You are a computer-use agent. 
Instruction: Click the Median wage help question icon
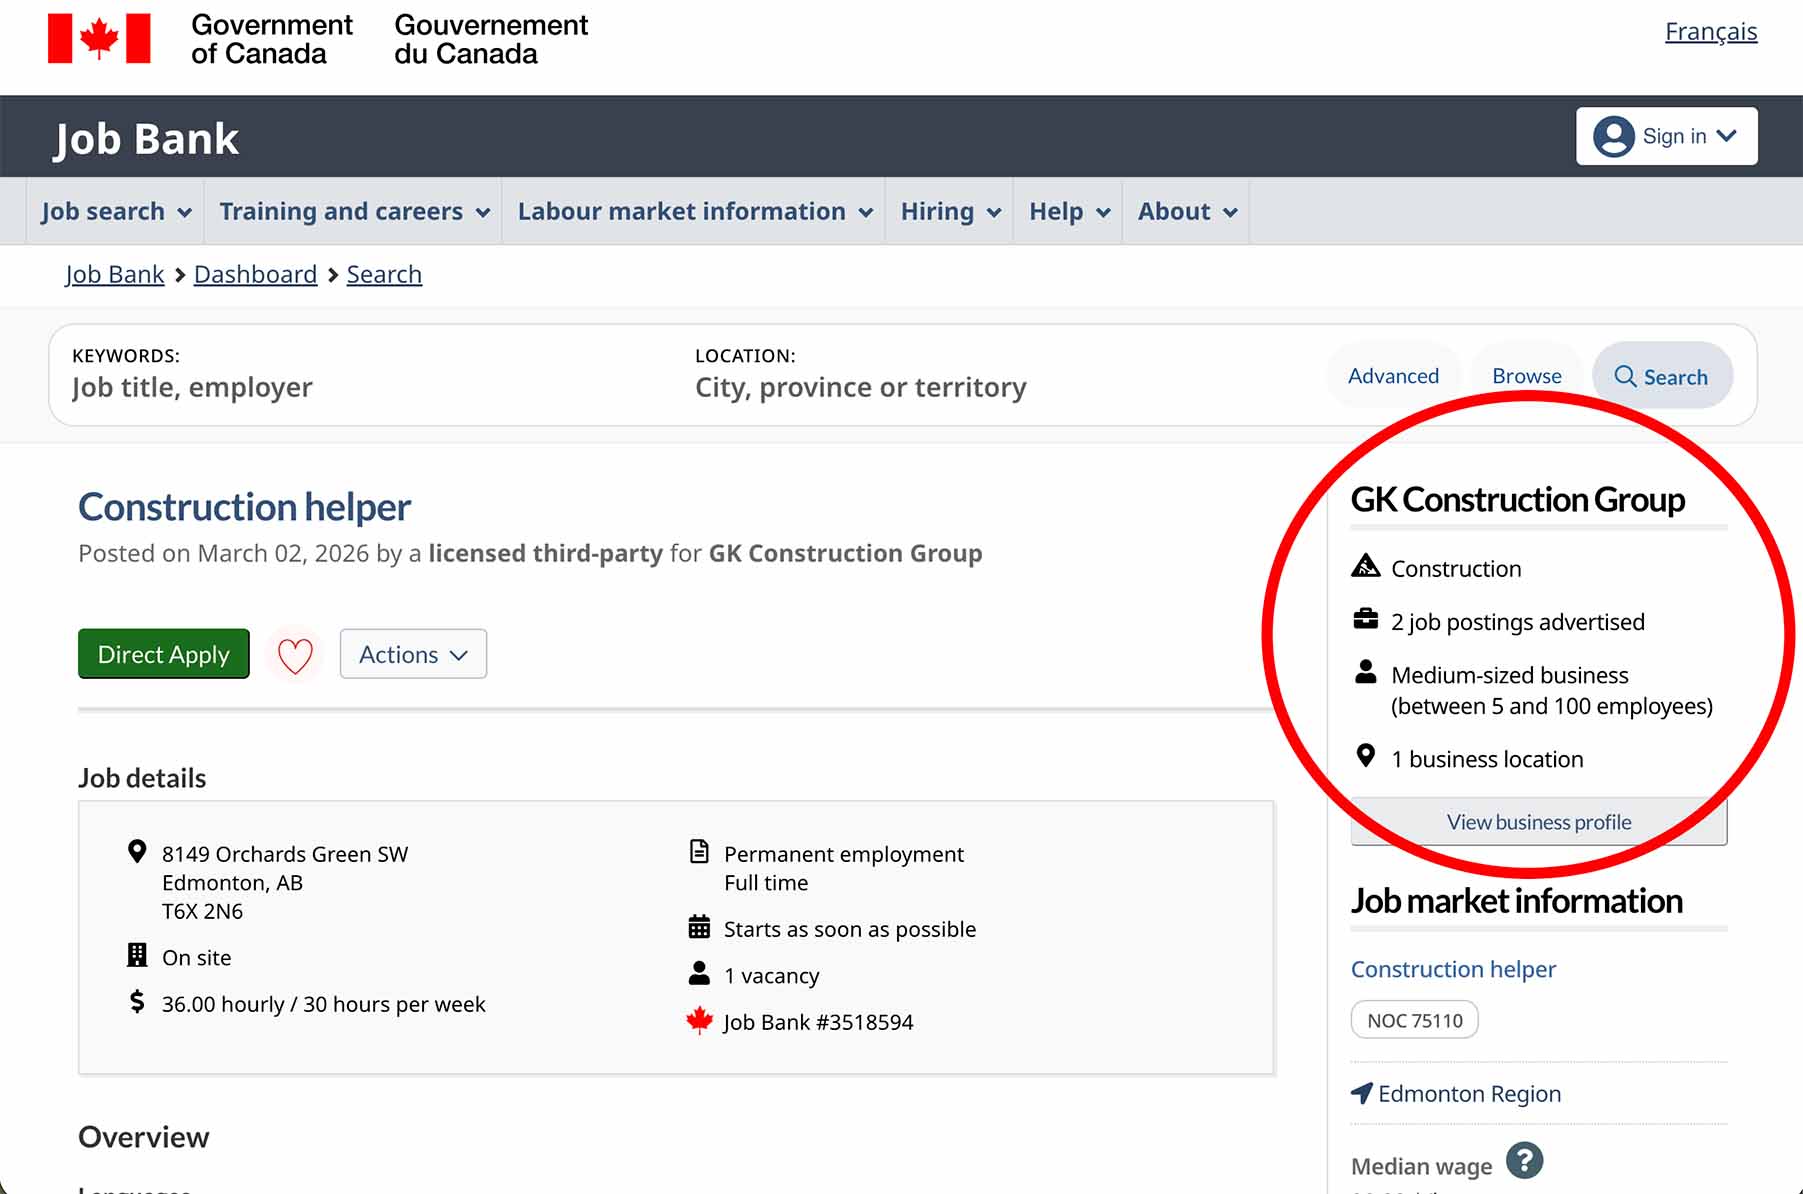(x=1524, y=1161)
